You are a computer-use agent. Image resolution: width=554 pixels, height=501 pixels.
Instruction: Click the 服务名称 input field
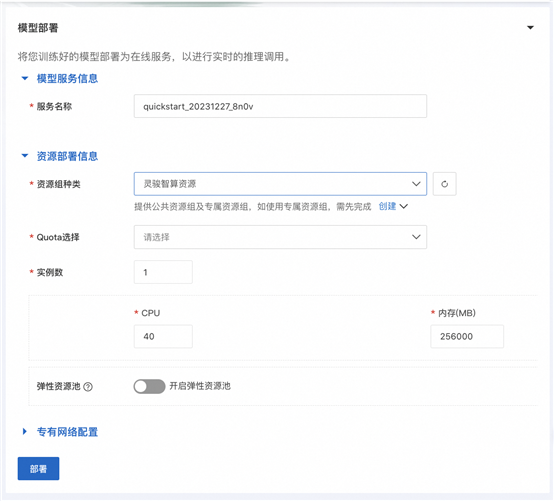280,106
